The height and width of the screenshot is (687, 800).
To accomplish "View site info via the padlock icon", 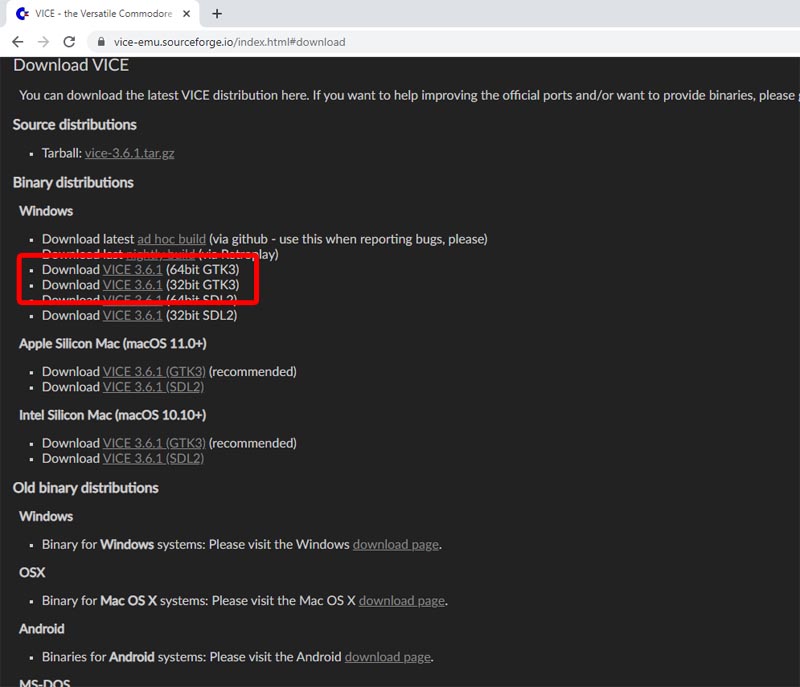I will [x=102, y=42].
